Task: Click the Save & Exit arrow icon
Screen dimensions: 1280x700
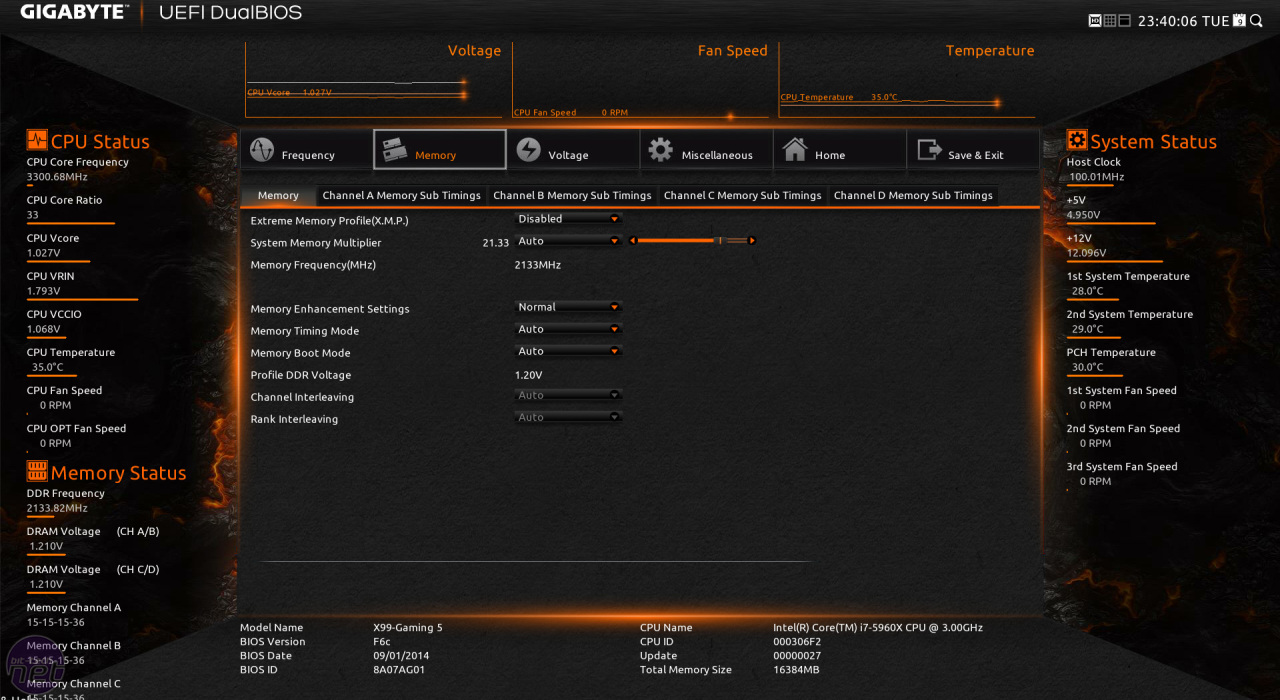Action: (x=929, y=150)
